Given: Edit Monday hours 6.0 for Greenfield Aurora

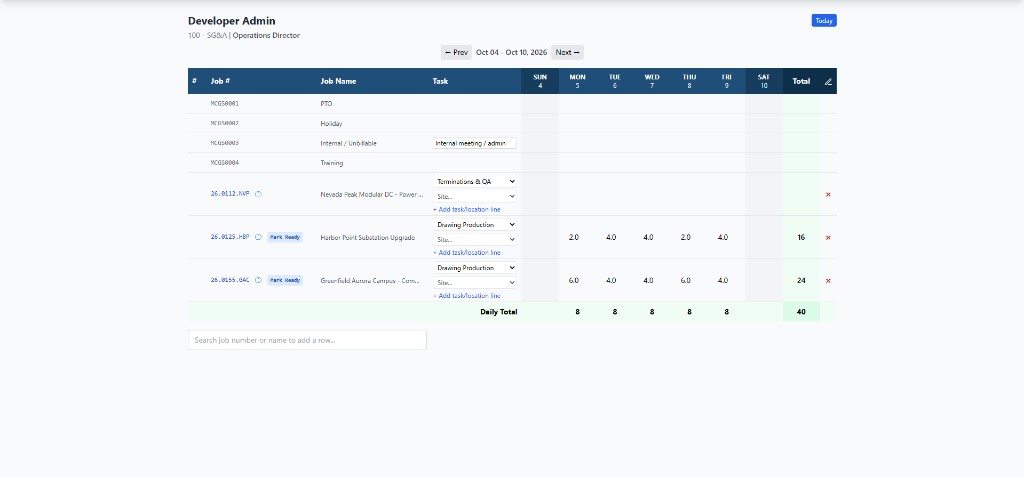Looking at the screenshot, I should [x=574, y=281].
